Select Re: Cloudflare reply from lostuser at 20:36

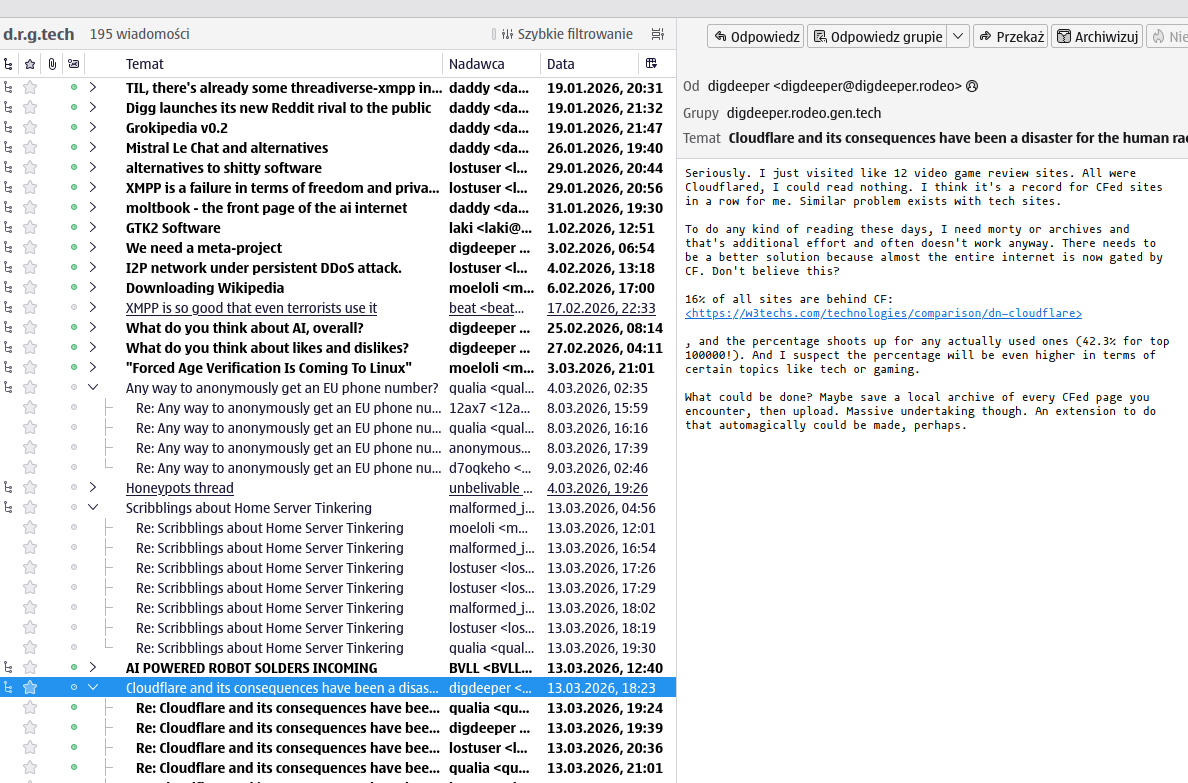click(338, 748)
